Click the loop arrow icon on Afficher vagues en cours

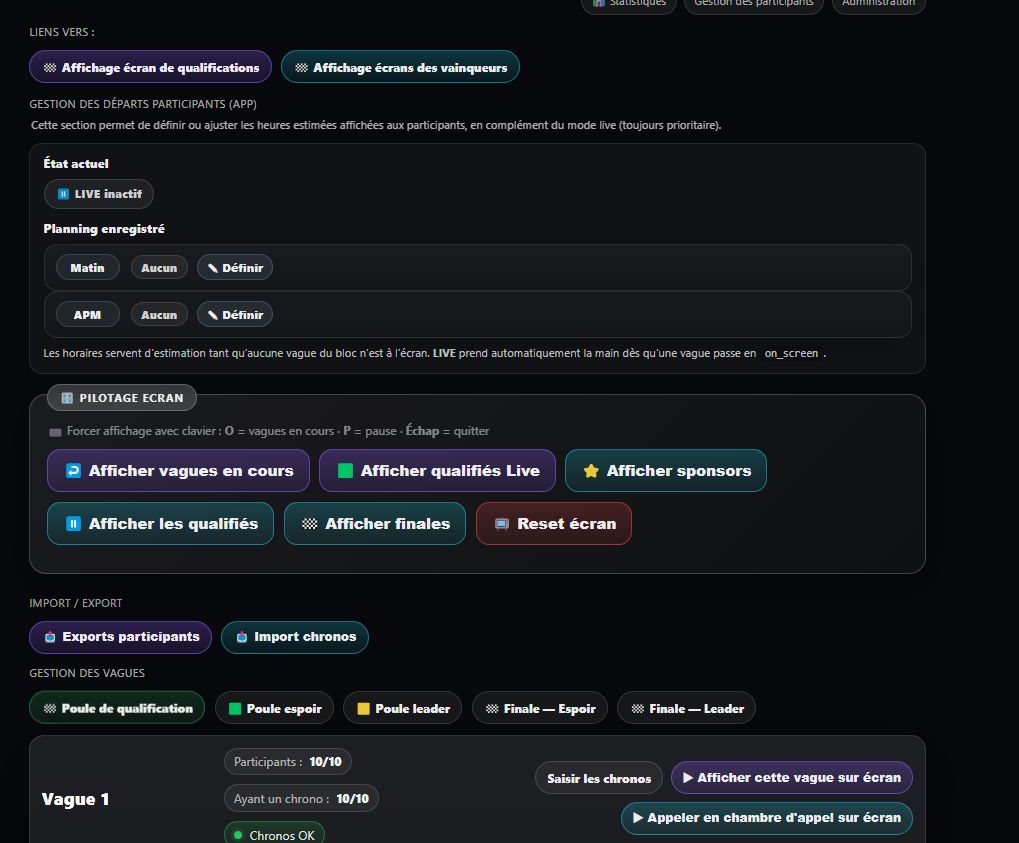73,471
